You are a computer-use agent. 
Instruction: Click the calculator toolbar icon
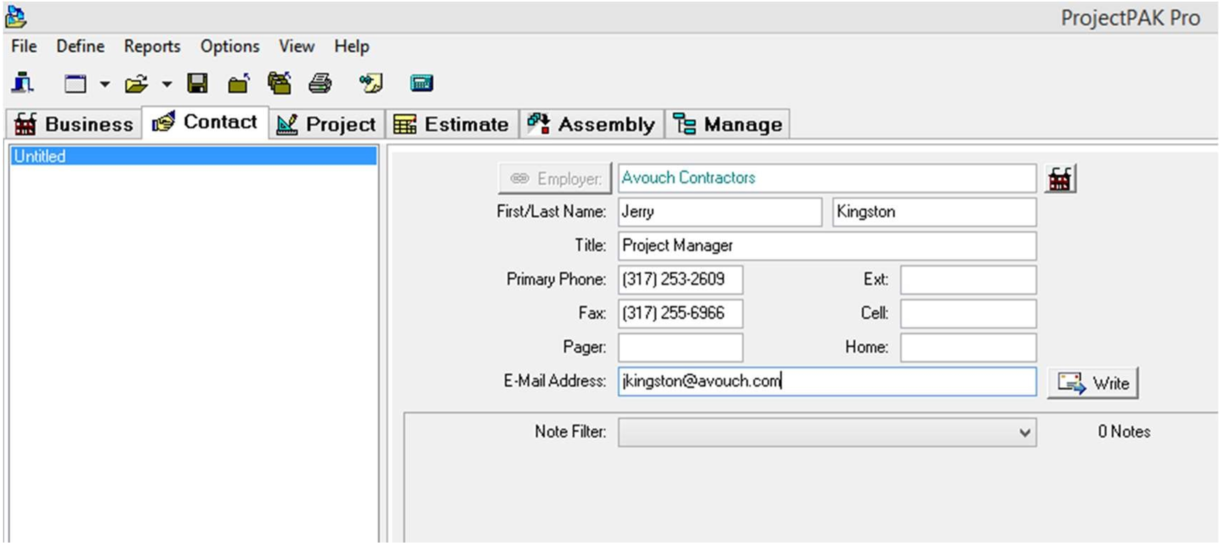(x=422, y=85)
